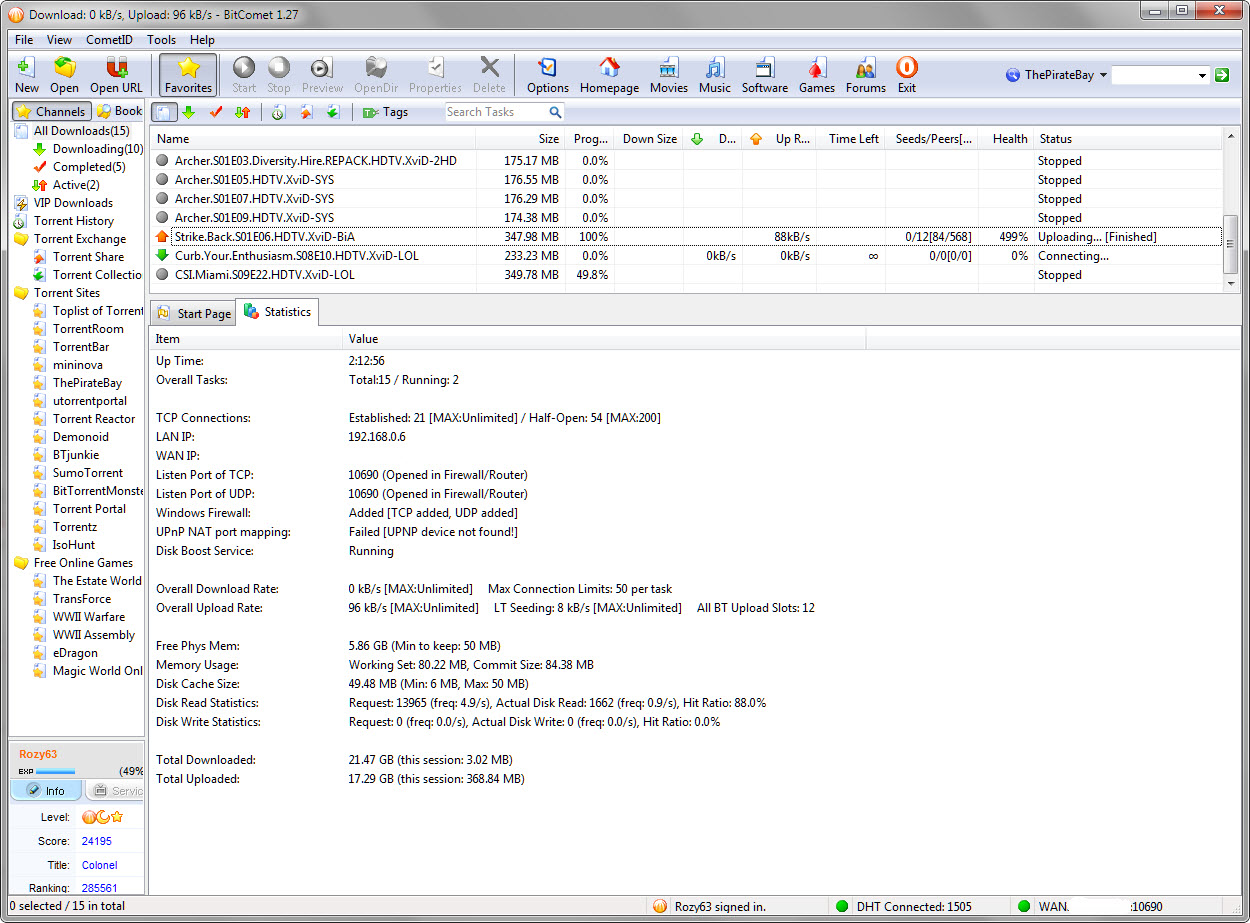Select the Torrent Exchange folder
The height and width of the screenshot is (923, 1250).
[70, 239]
